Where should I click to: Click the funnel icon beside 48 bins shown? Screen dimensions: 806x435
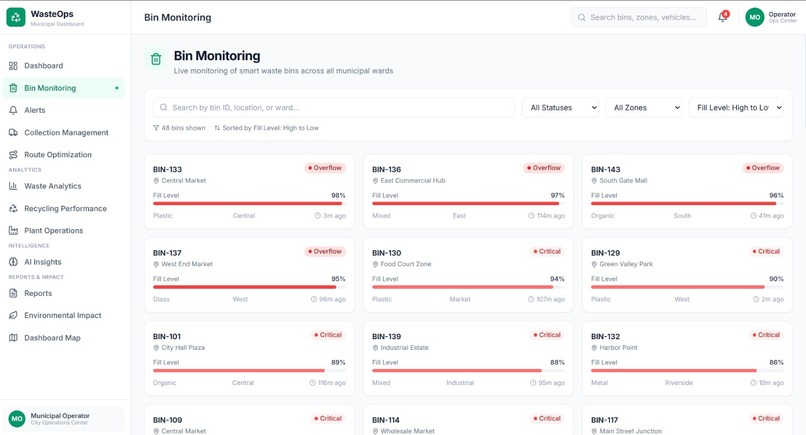click(156, 128)
